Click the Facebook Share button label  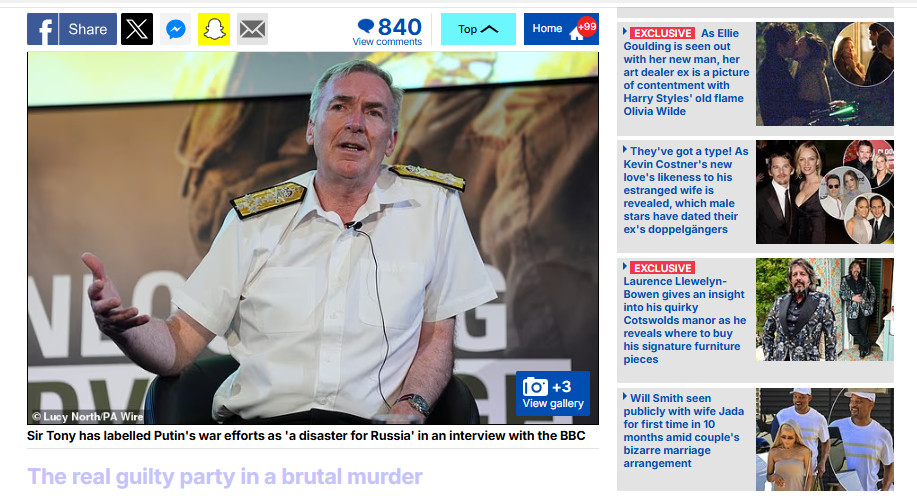(x=88, y=29)
